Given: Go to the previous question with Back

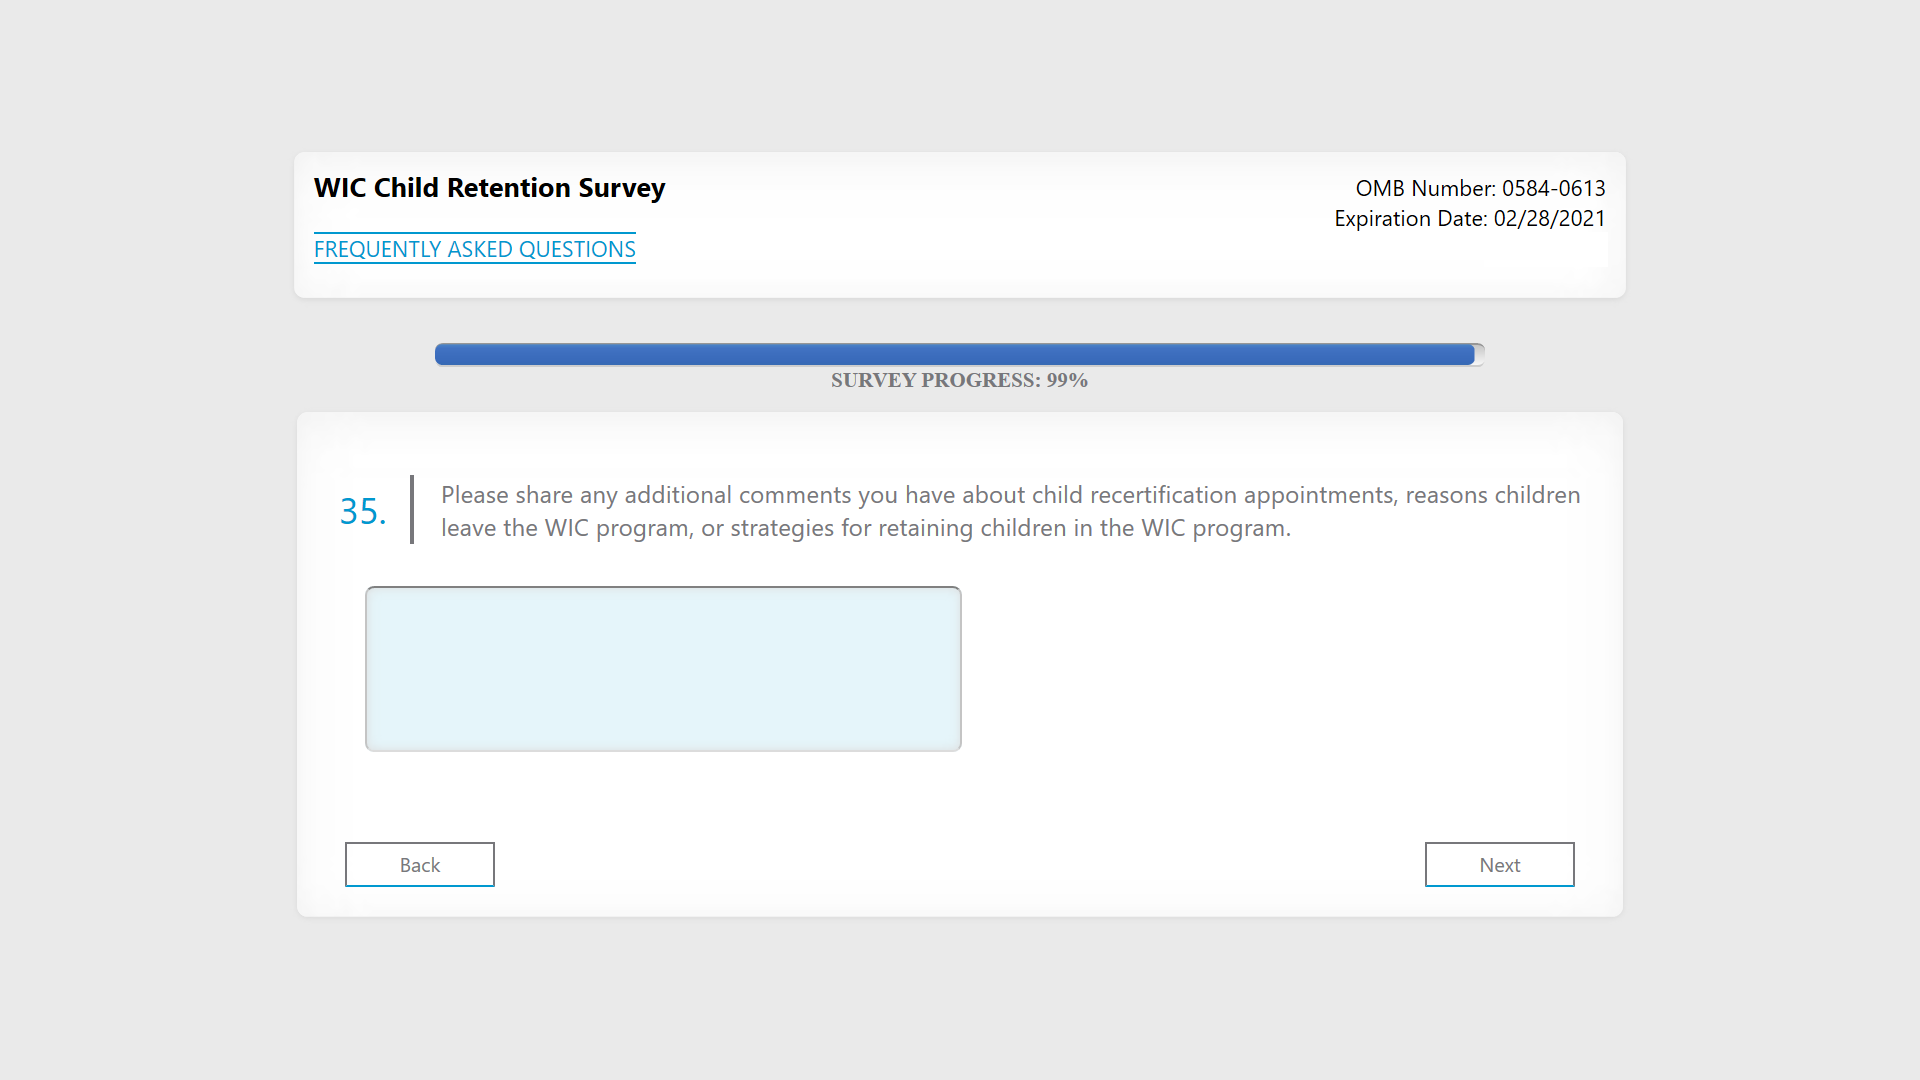Looking at the screenshot, I should click(x=419, y=865).
